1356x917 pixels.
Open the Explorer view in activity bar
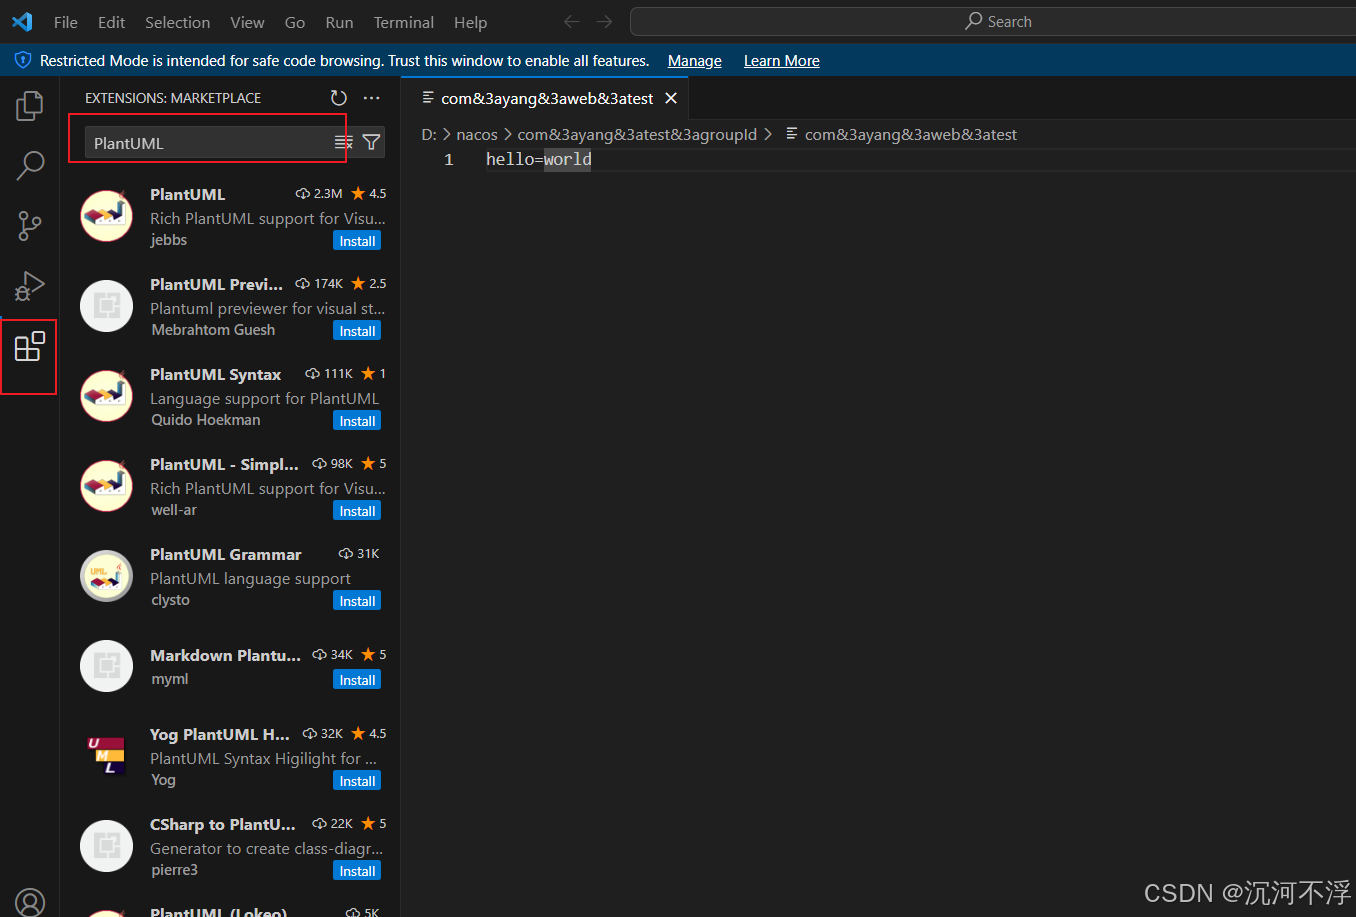(x=30, y=105)
